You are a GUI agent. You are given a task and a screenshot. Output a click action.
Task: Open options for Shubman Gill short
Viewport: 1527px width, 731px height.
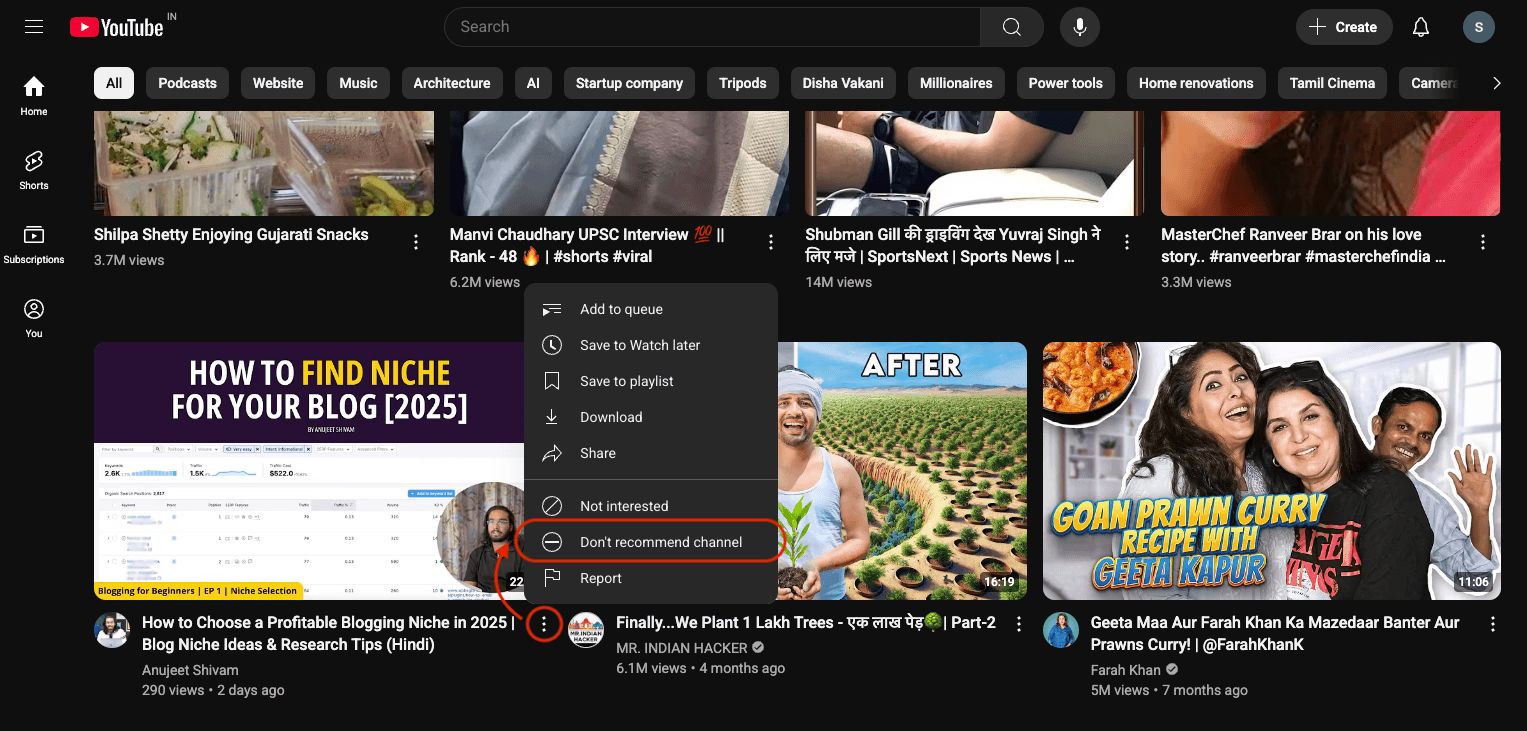(x=1127, y=242)
